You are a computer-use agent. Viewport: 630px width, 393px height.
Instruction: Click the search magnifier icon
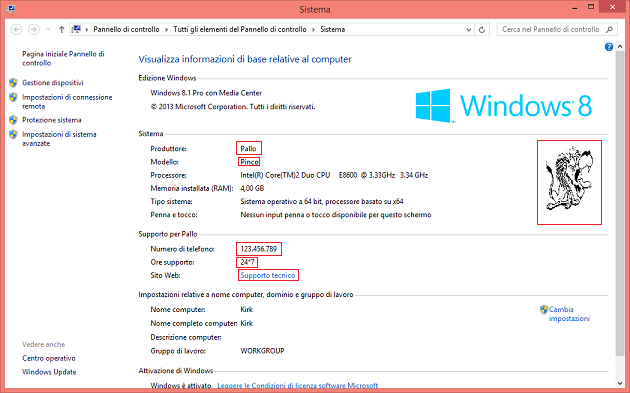[x=610, y=29]
